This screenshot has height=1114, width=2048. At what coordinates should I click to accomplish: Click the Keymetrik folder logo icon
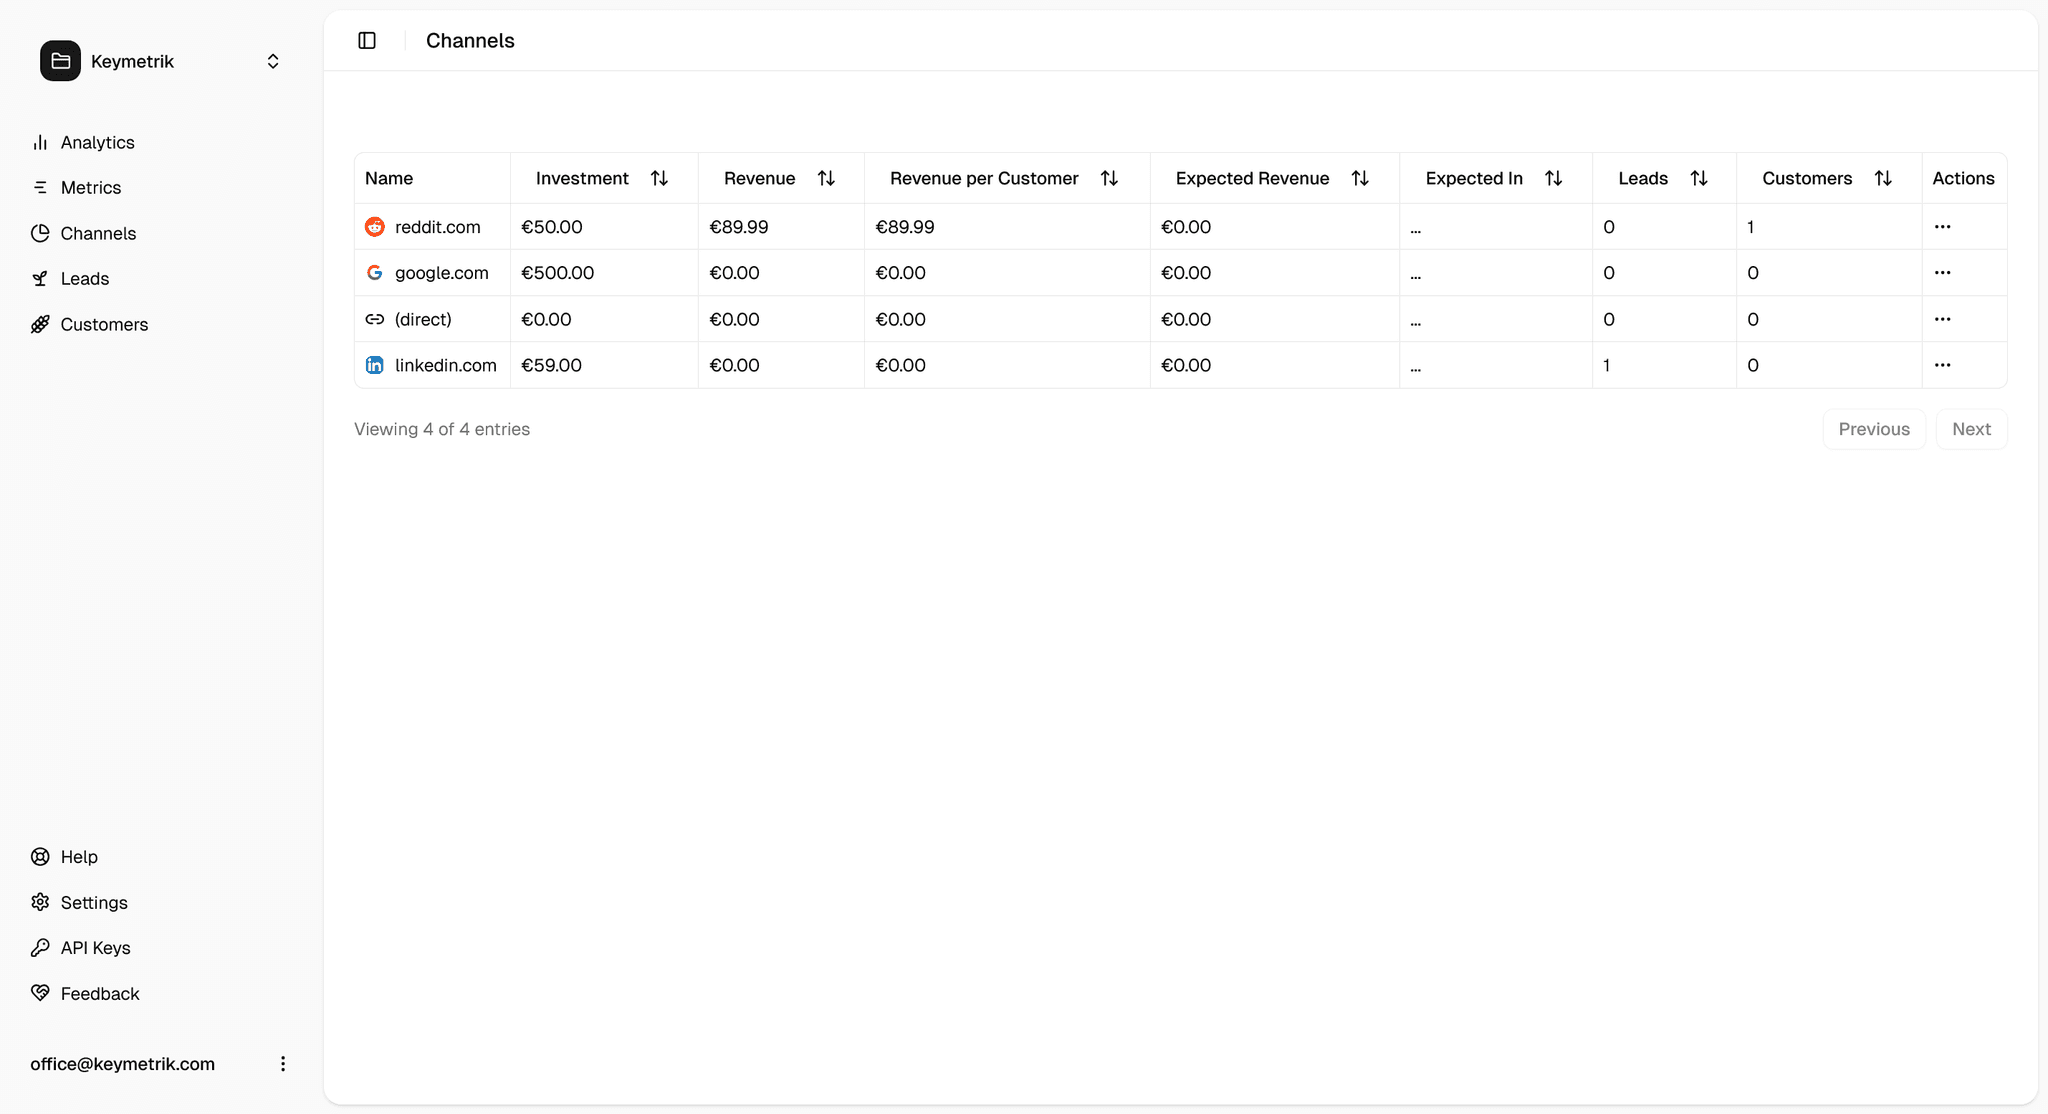[x=60, y=61]
